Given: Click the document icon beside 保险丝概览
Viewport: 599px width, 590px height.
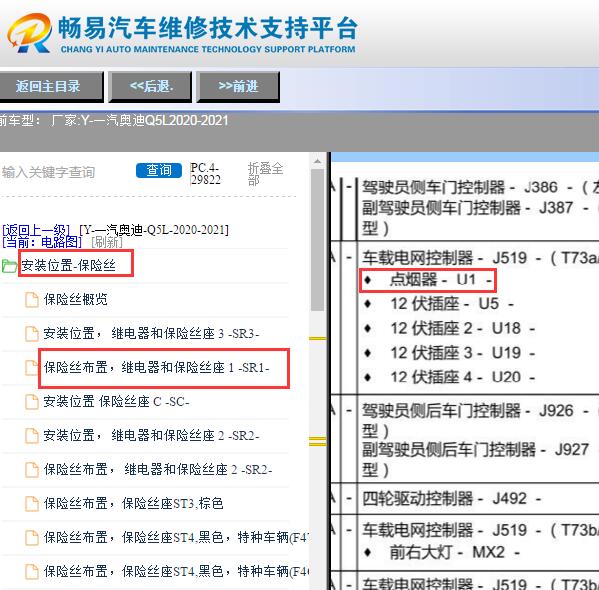Looking at the screenshot, I should (x=32, y=300).
